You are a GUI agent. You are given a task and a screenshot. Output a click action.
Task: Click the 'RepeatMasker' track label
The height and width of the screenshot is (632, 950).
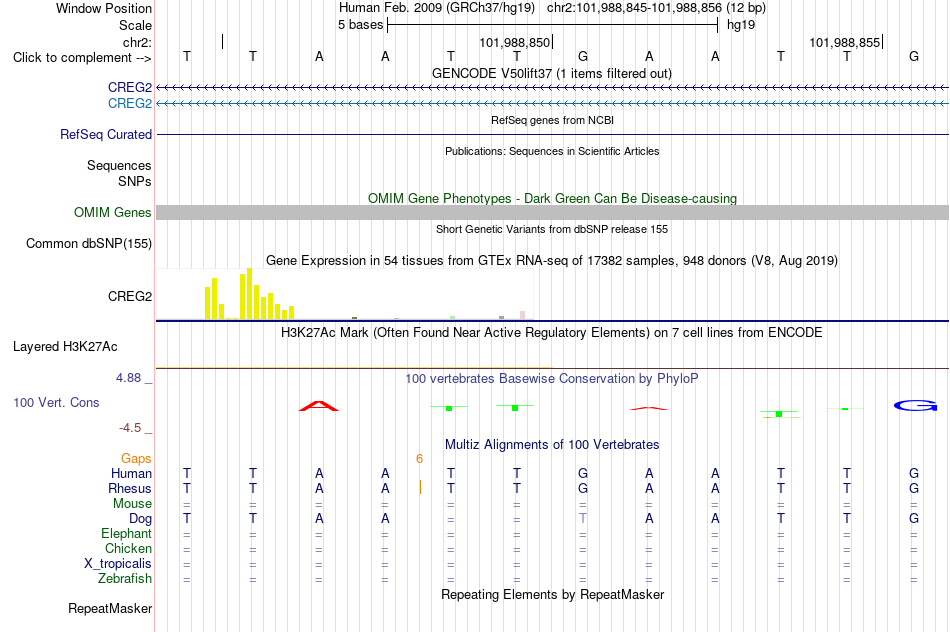coord(110,608)
